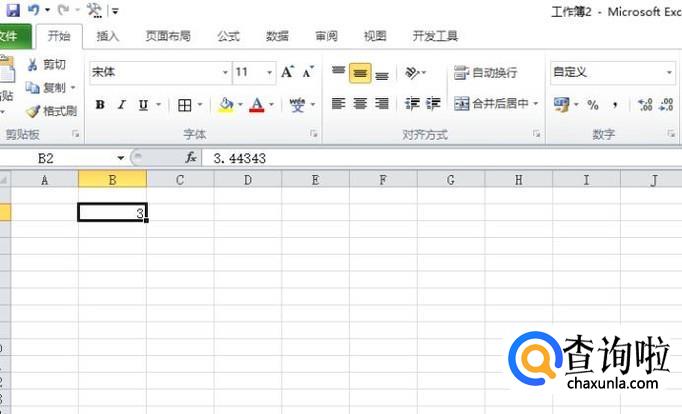Click the borders grid icon
Viewport: 682px width, 414px height.
coord(185,105)
